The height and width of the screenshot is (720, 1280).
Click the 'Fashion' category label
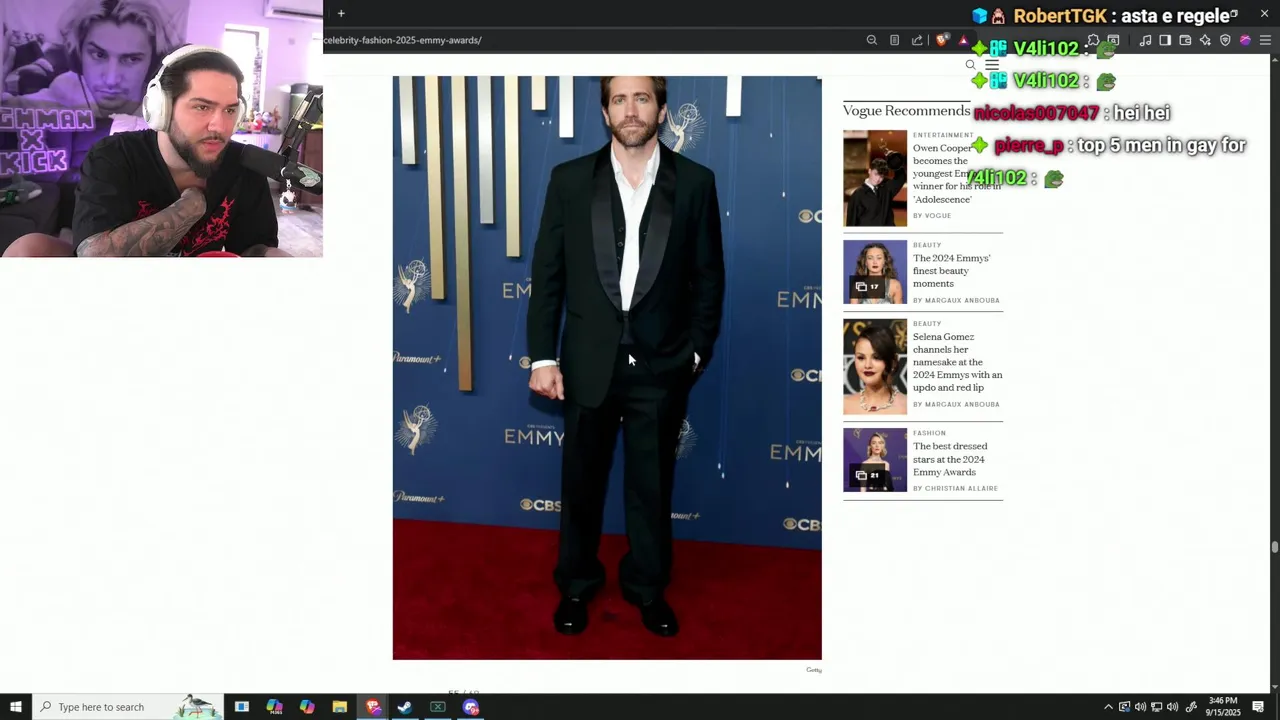click(x=929, y=433)
